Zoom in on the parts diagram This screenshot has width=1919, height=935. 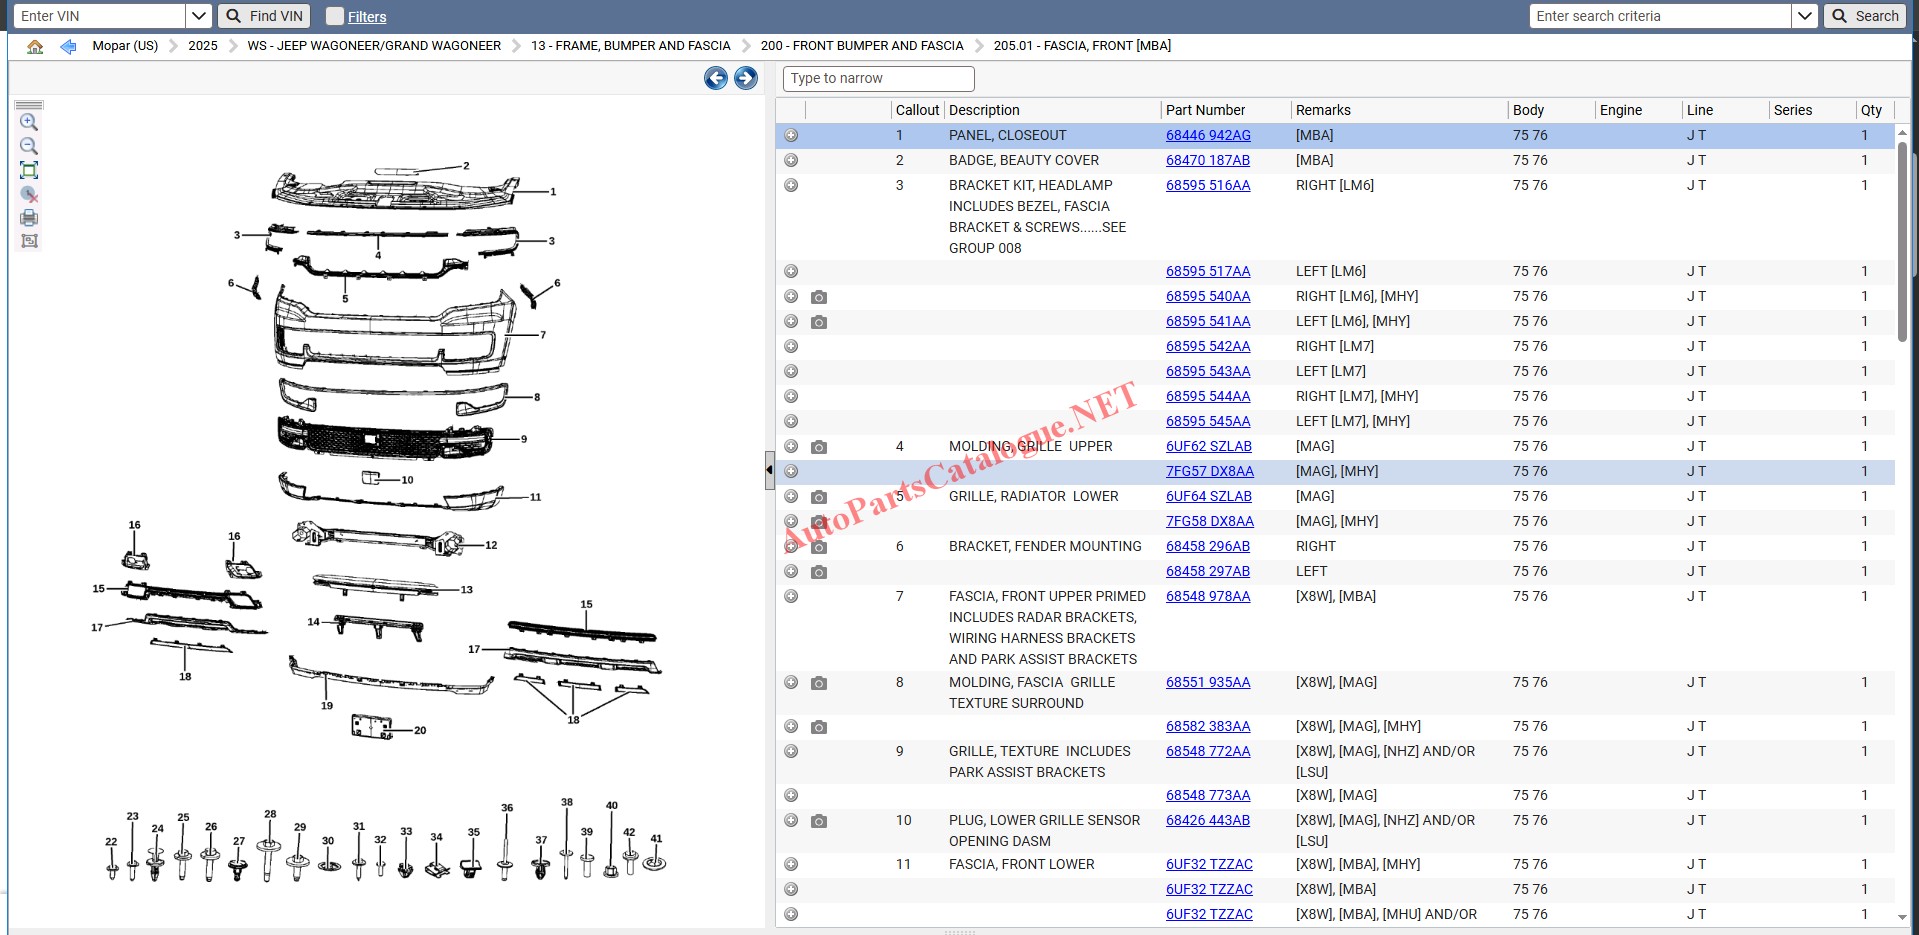pos(29,122)
